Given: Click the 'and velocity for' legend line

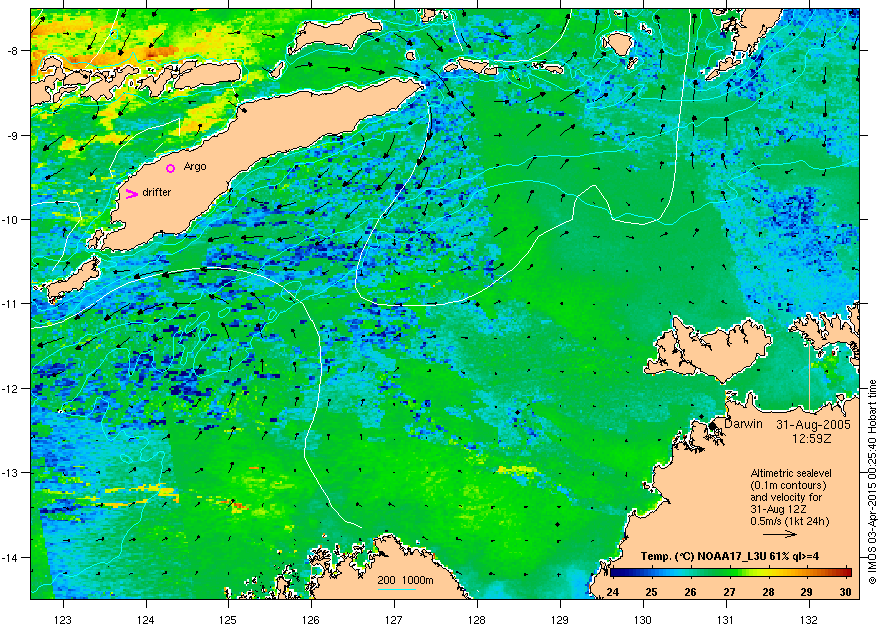Looking at the screenshot, I should coord(786,498).
